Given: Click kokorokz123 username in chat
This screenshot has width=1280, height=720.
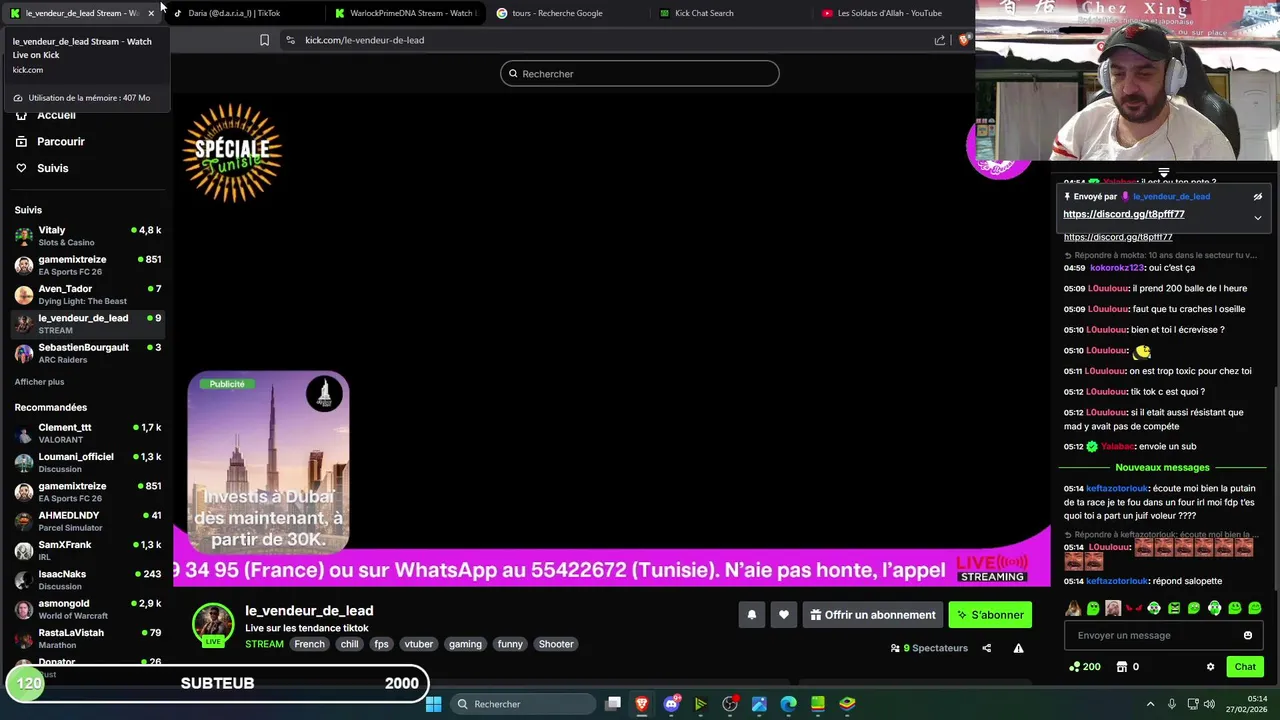Looking at the screenshot, I should [1116, 268].
